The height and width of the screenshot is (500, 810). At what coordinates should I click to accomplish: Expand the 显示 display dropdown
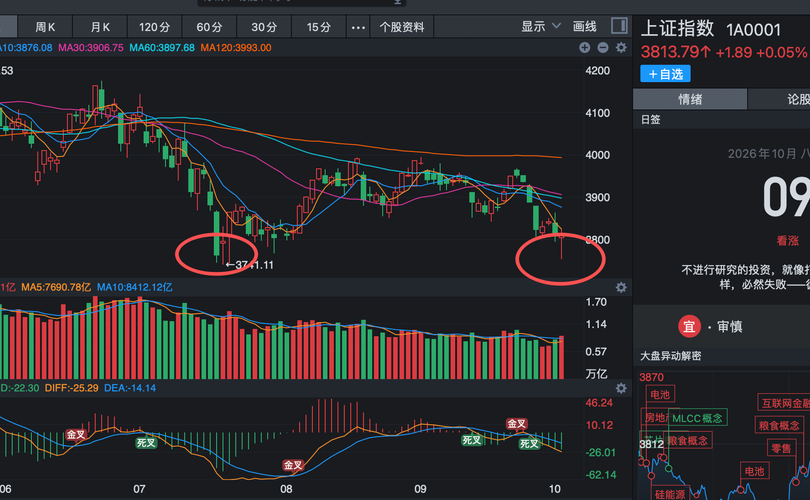click(540, 26)
